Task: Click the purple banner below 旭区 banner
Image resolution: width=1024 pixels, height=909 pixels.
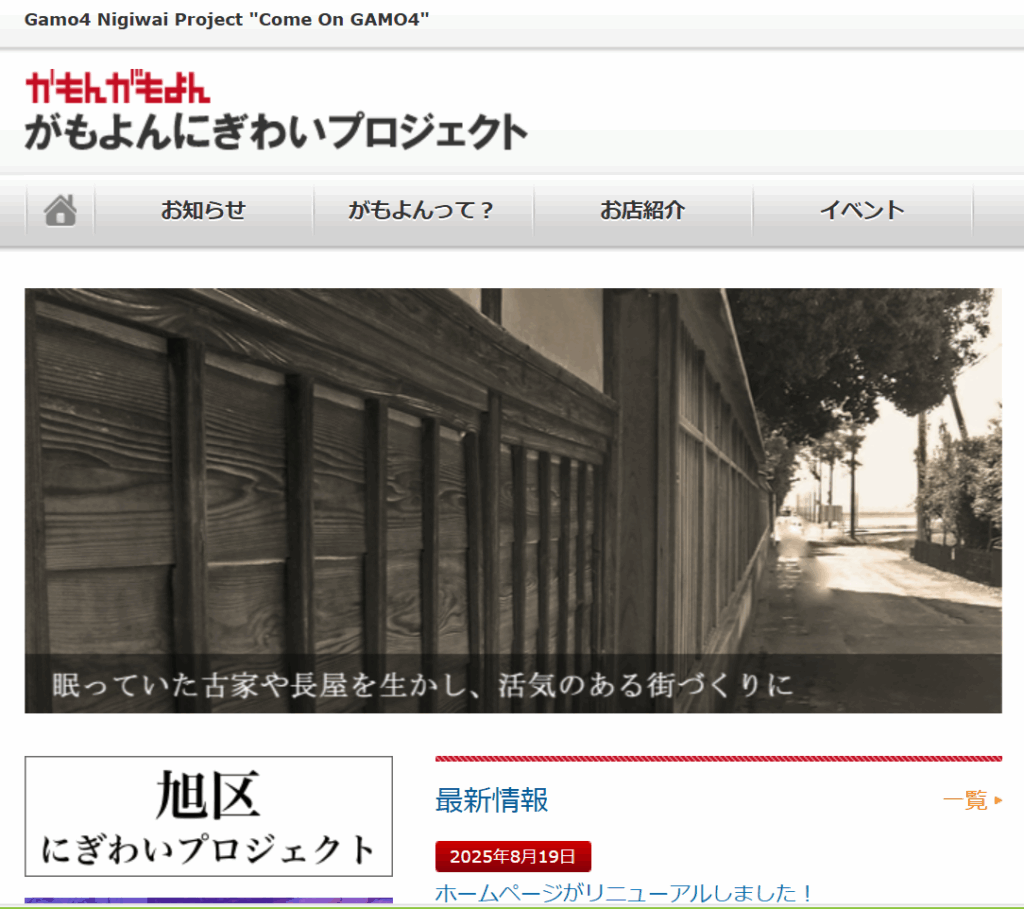Action: [208, 901]
